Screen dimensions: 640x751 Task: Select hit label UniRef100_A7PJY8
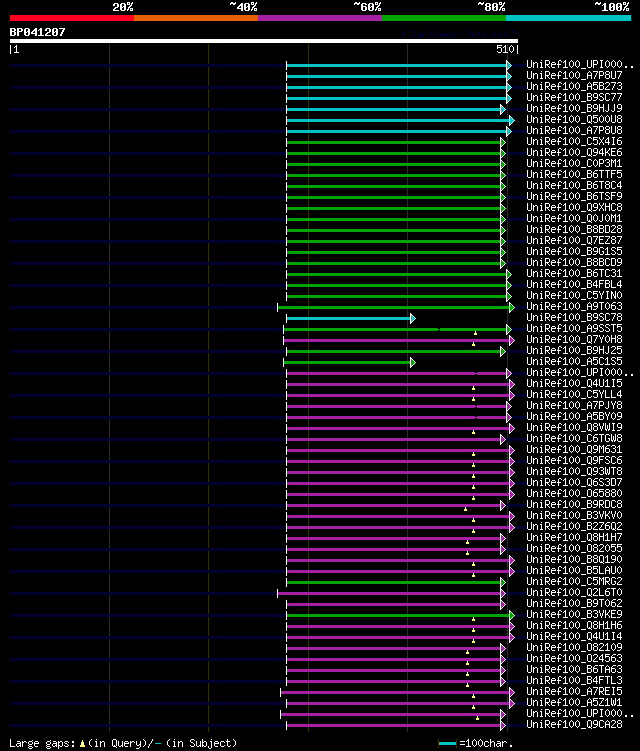(x=574, y=406)
